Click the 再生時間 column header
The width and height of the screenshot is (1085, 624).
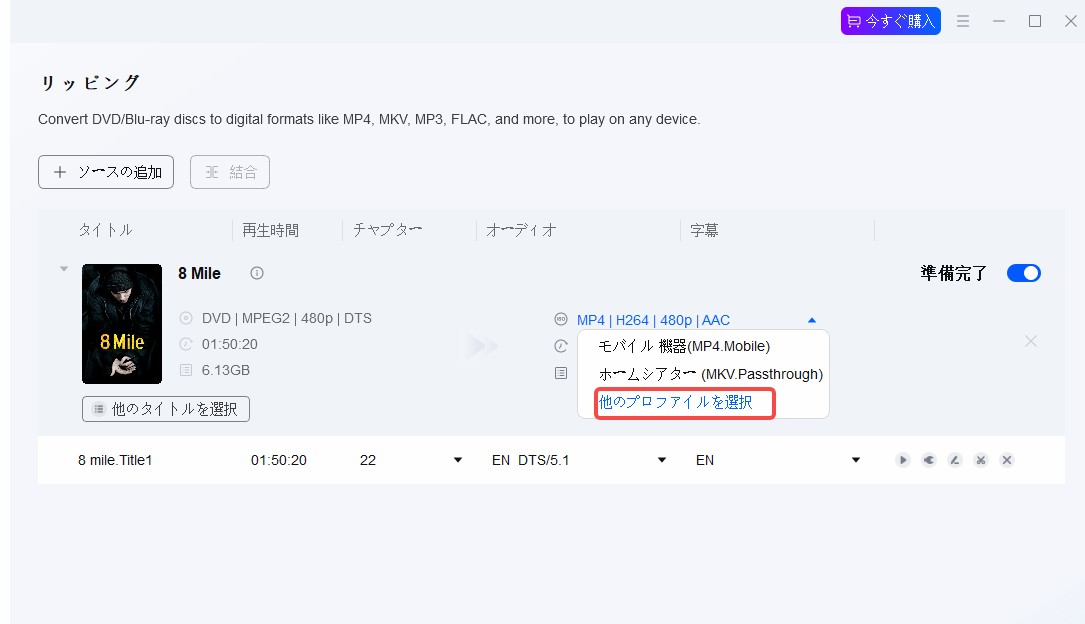(x=271, y=230)
